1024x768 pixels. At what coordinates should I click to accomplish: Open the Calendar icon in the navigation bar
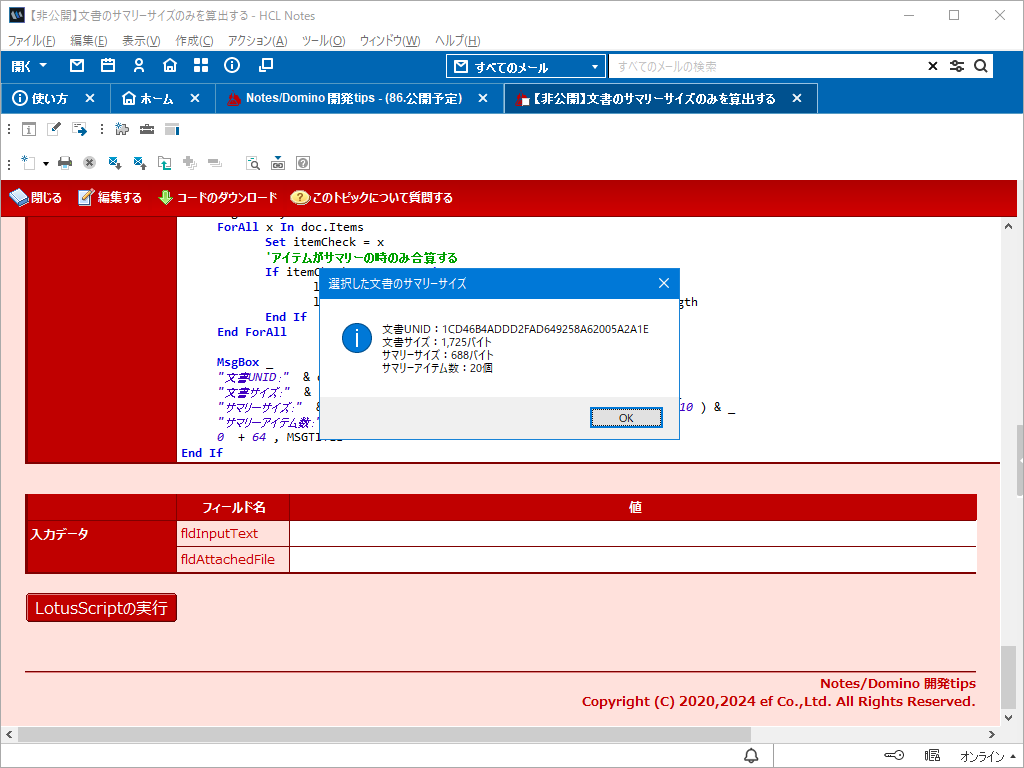pyautogui.click(x=108, y=66)
